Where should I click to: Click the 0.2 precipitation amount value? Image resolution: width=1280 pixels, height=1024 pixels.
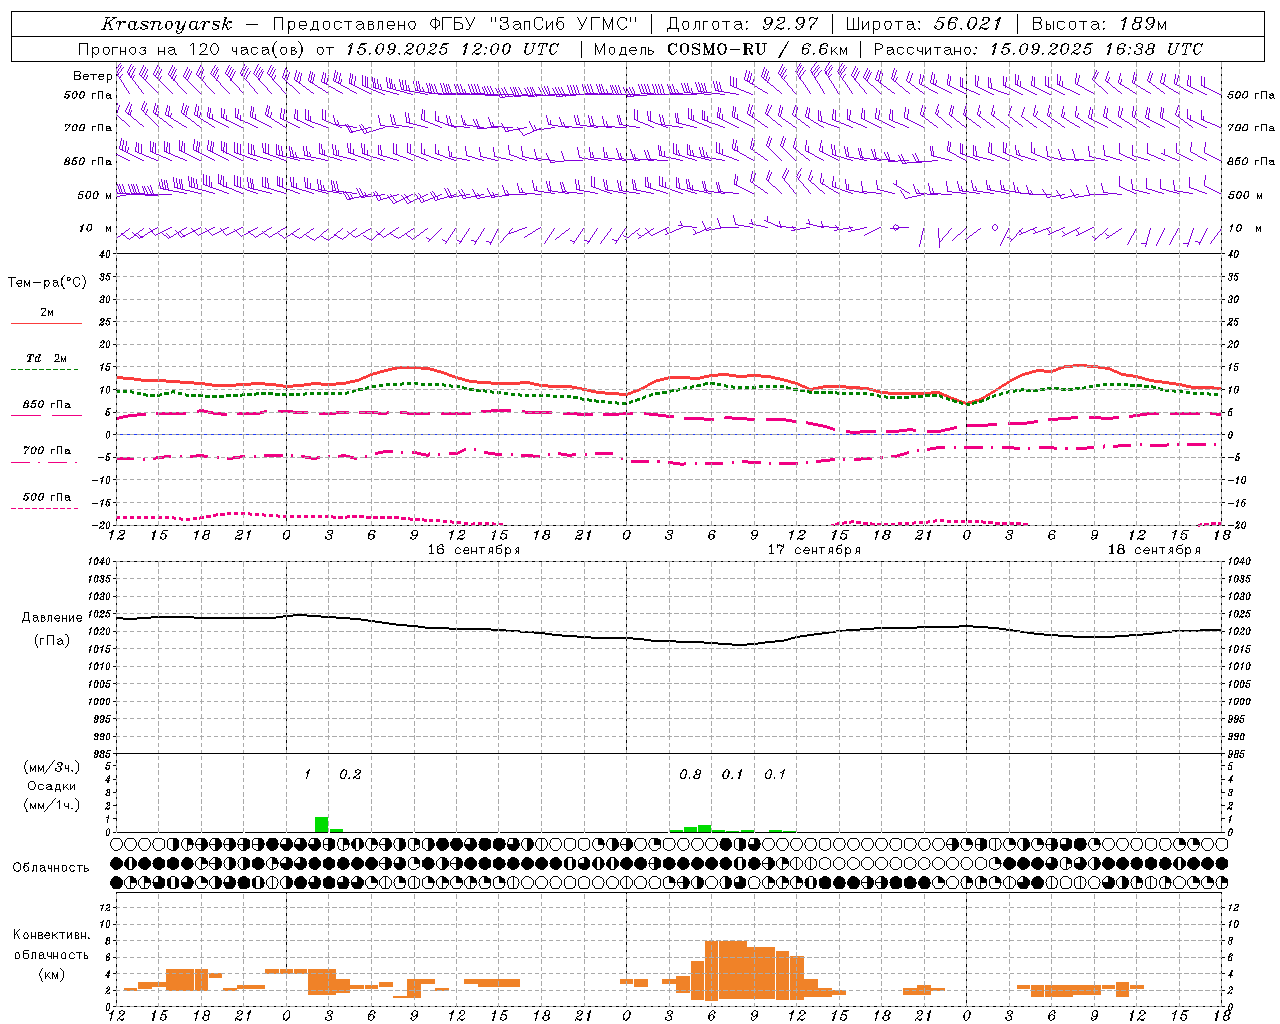pos(350,774)
